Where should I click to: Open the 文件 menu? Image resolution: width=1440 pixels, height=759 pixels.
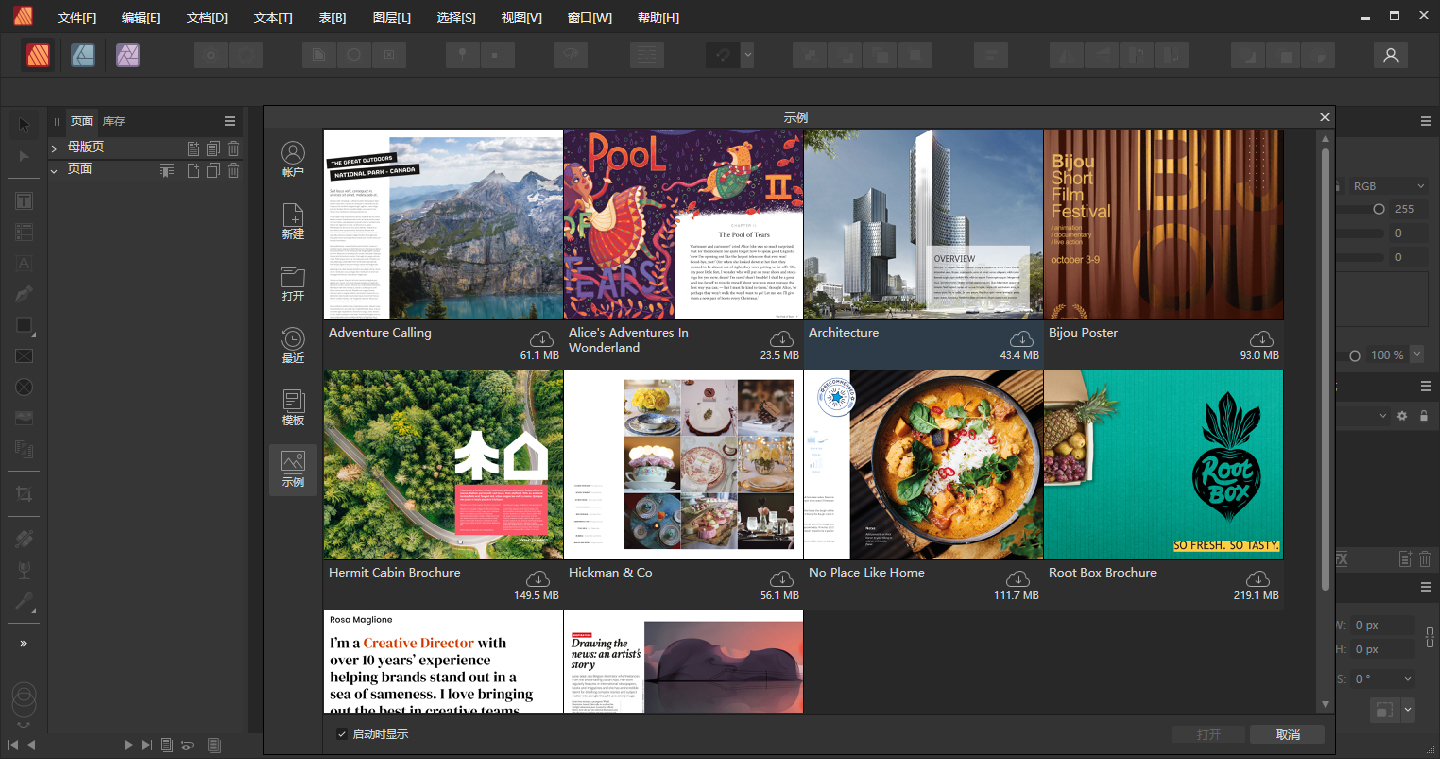(x=77, y=17)
